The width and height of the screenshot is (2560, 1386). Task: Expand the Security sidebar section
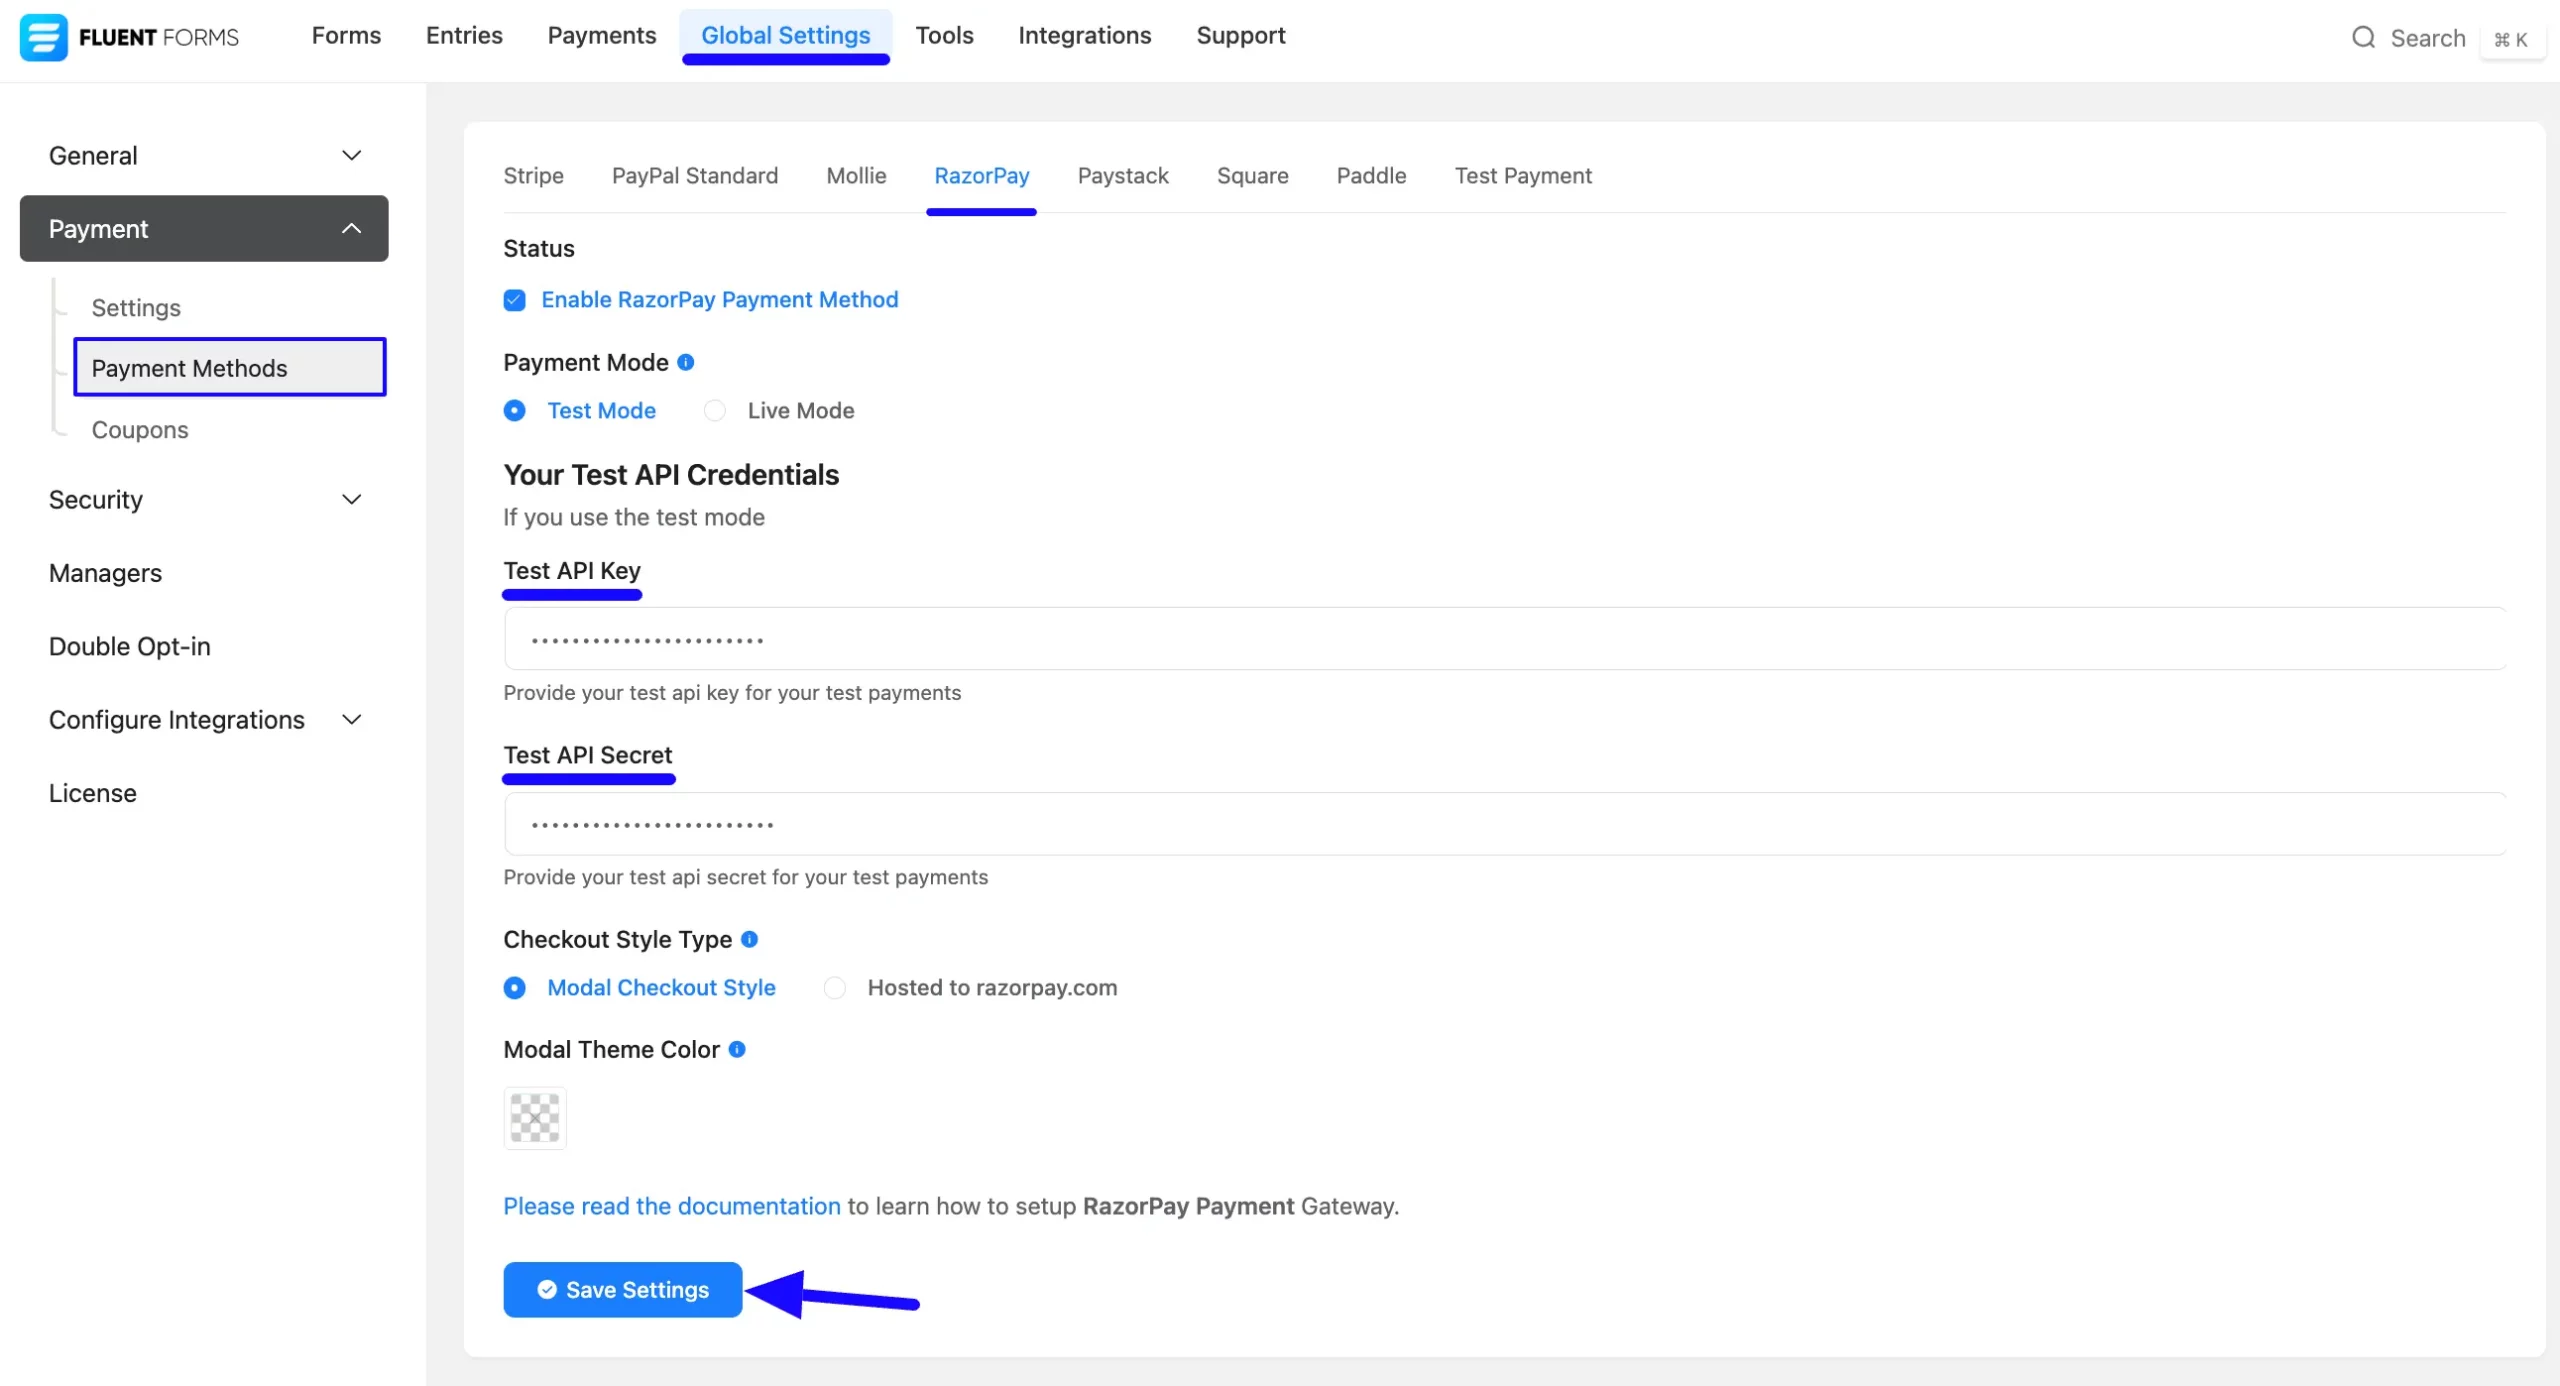point(204,500)
